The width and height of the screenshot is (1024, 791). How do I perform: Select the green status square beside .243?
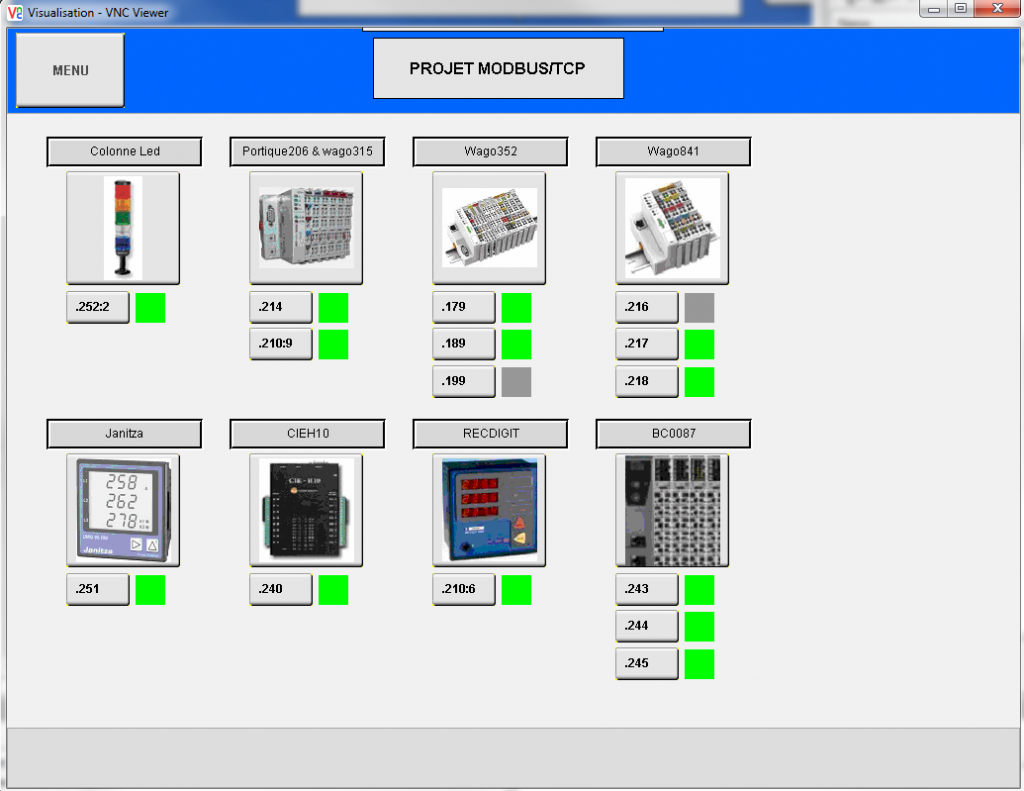click(x=699, y=590)
